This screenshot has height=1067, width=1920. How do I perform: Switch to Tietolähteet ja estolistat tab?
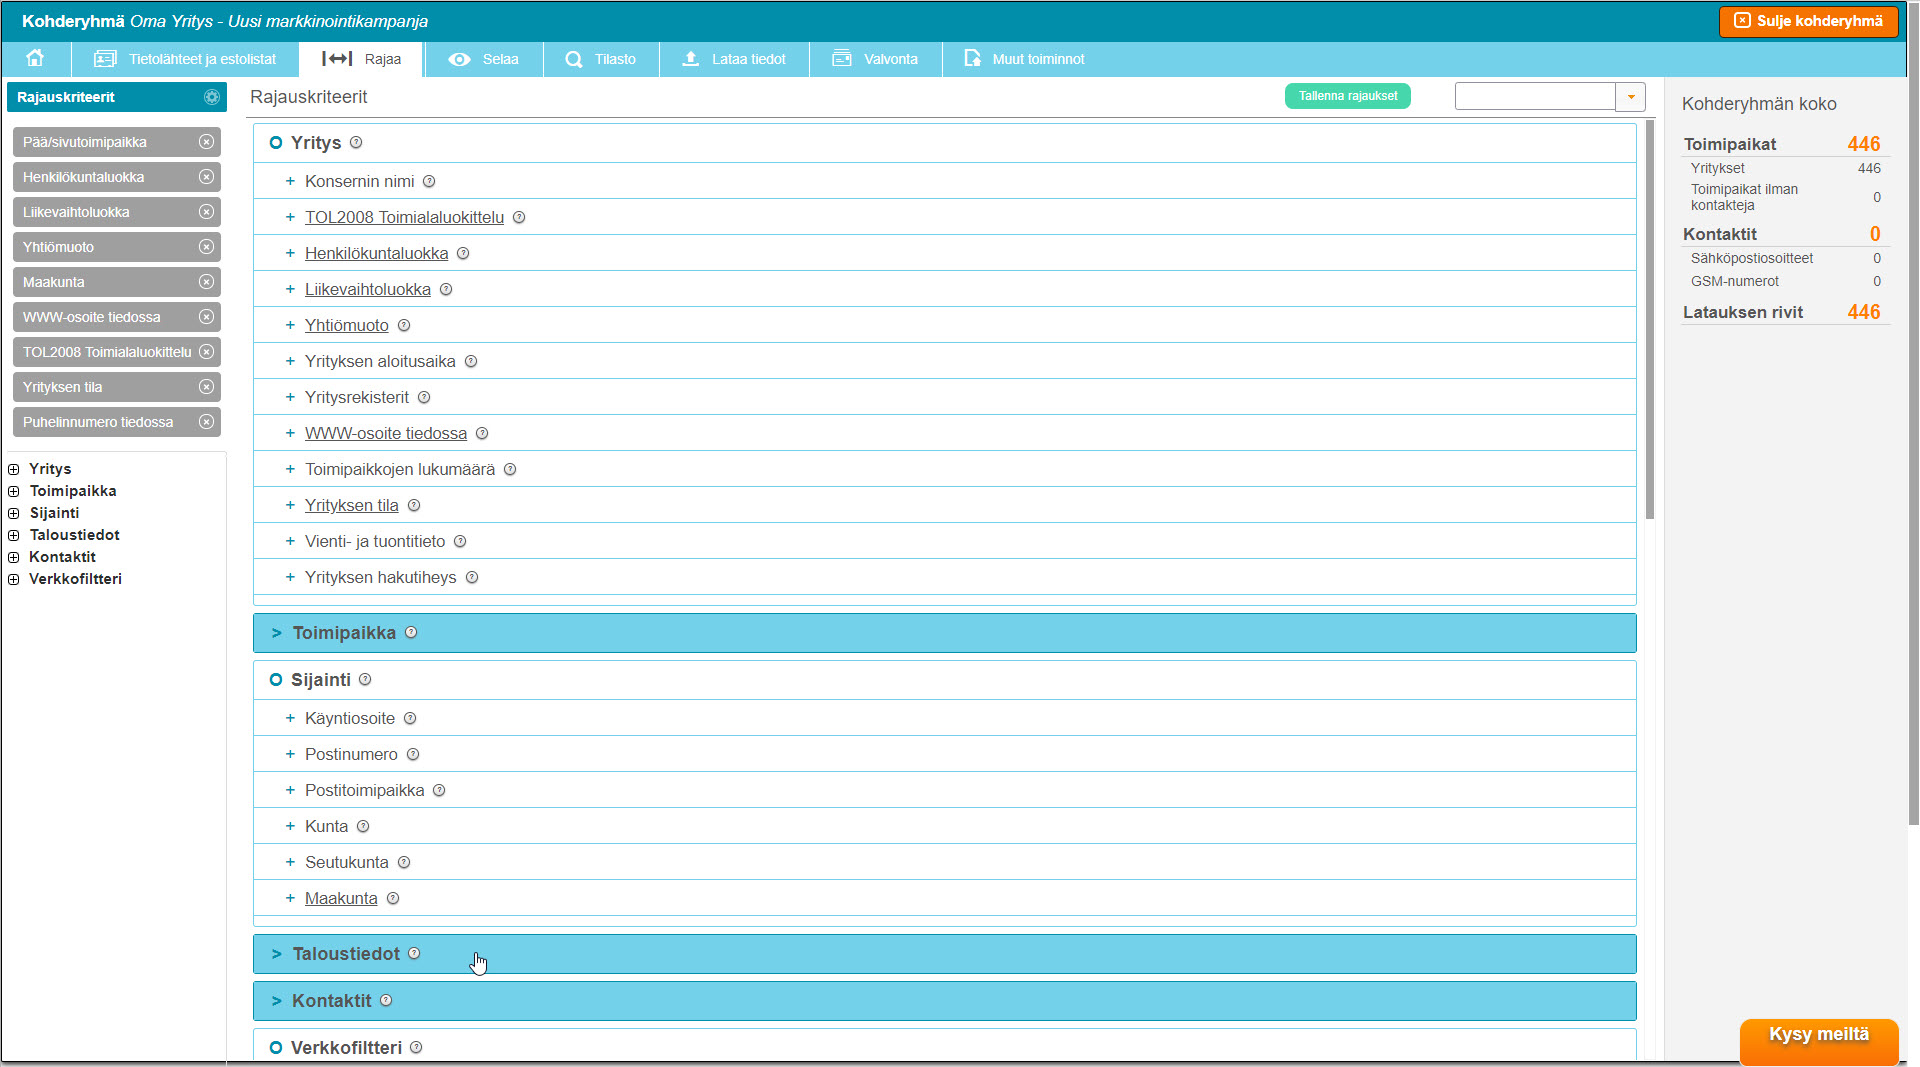click(x=185, y=59)
